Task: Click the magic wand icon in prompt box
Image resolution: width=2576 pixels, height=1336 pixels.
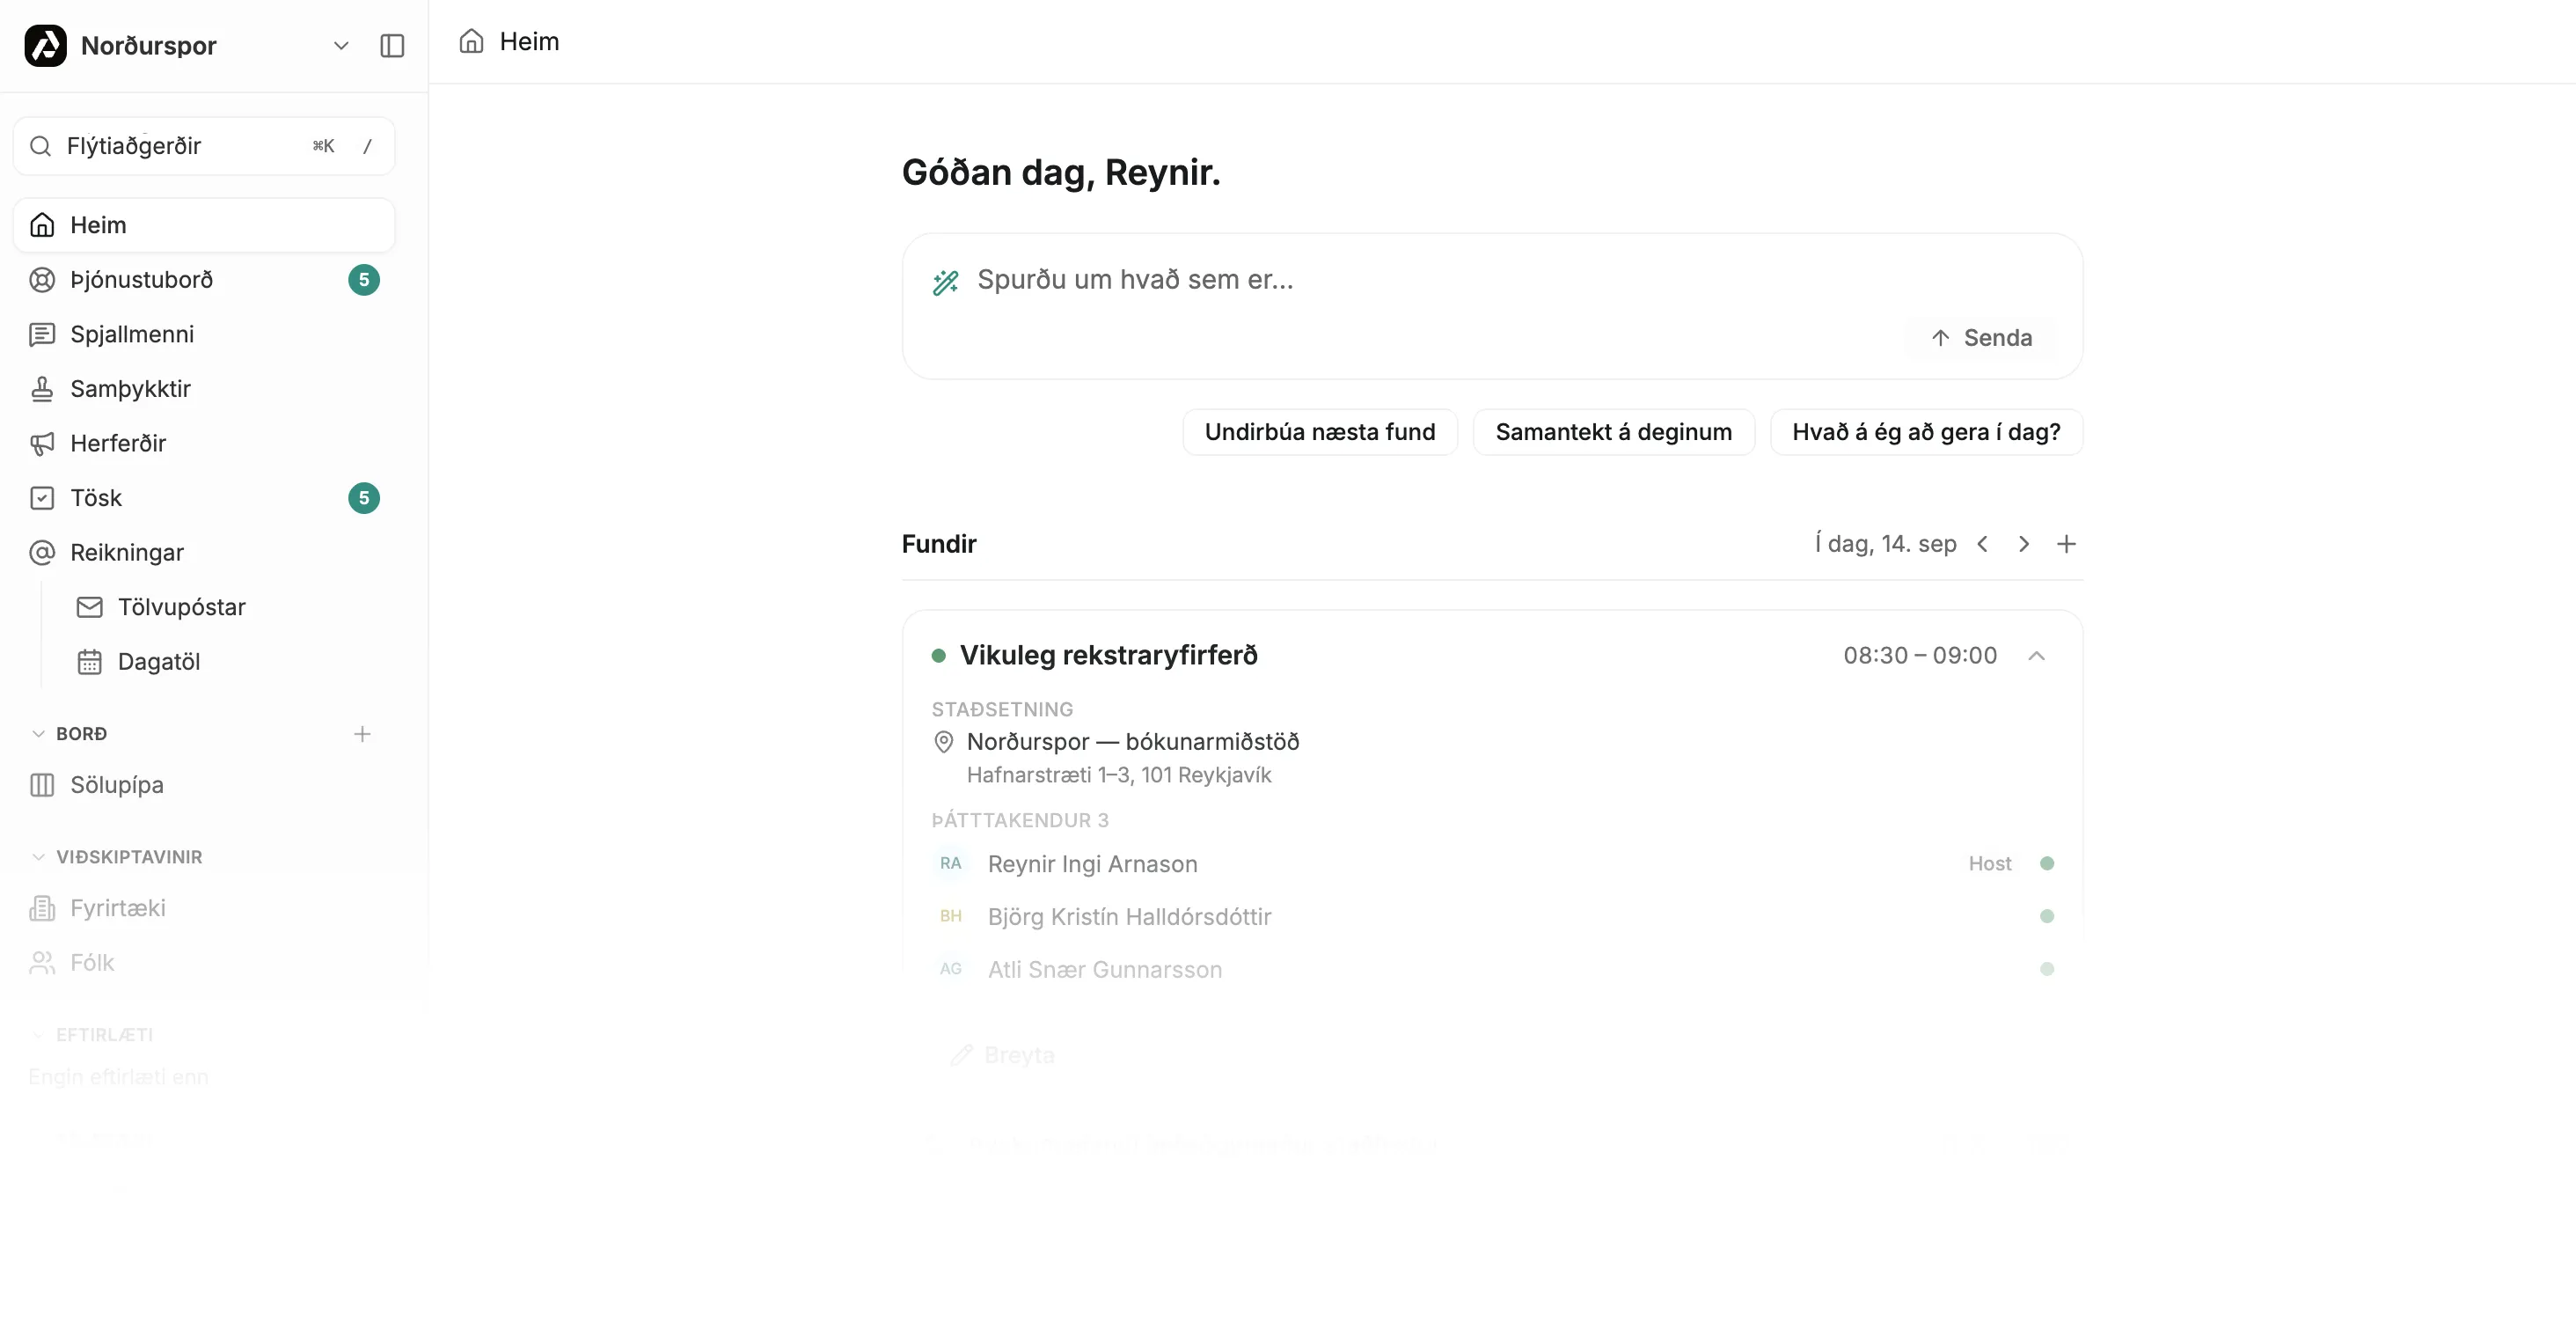Action: pyautogui.click(x=945, y=282)
